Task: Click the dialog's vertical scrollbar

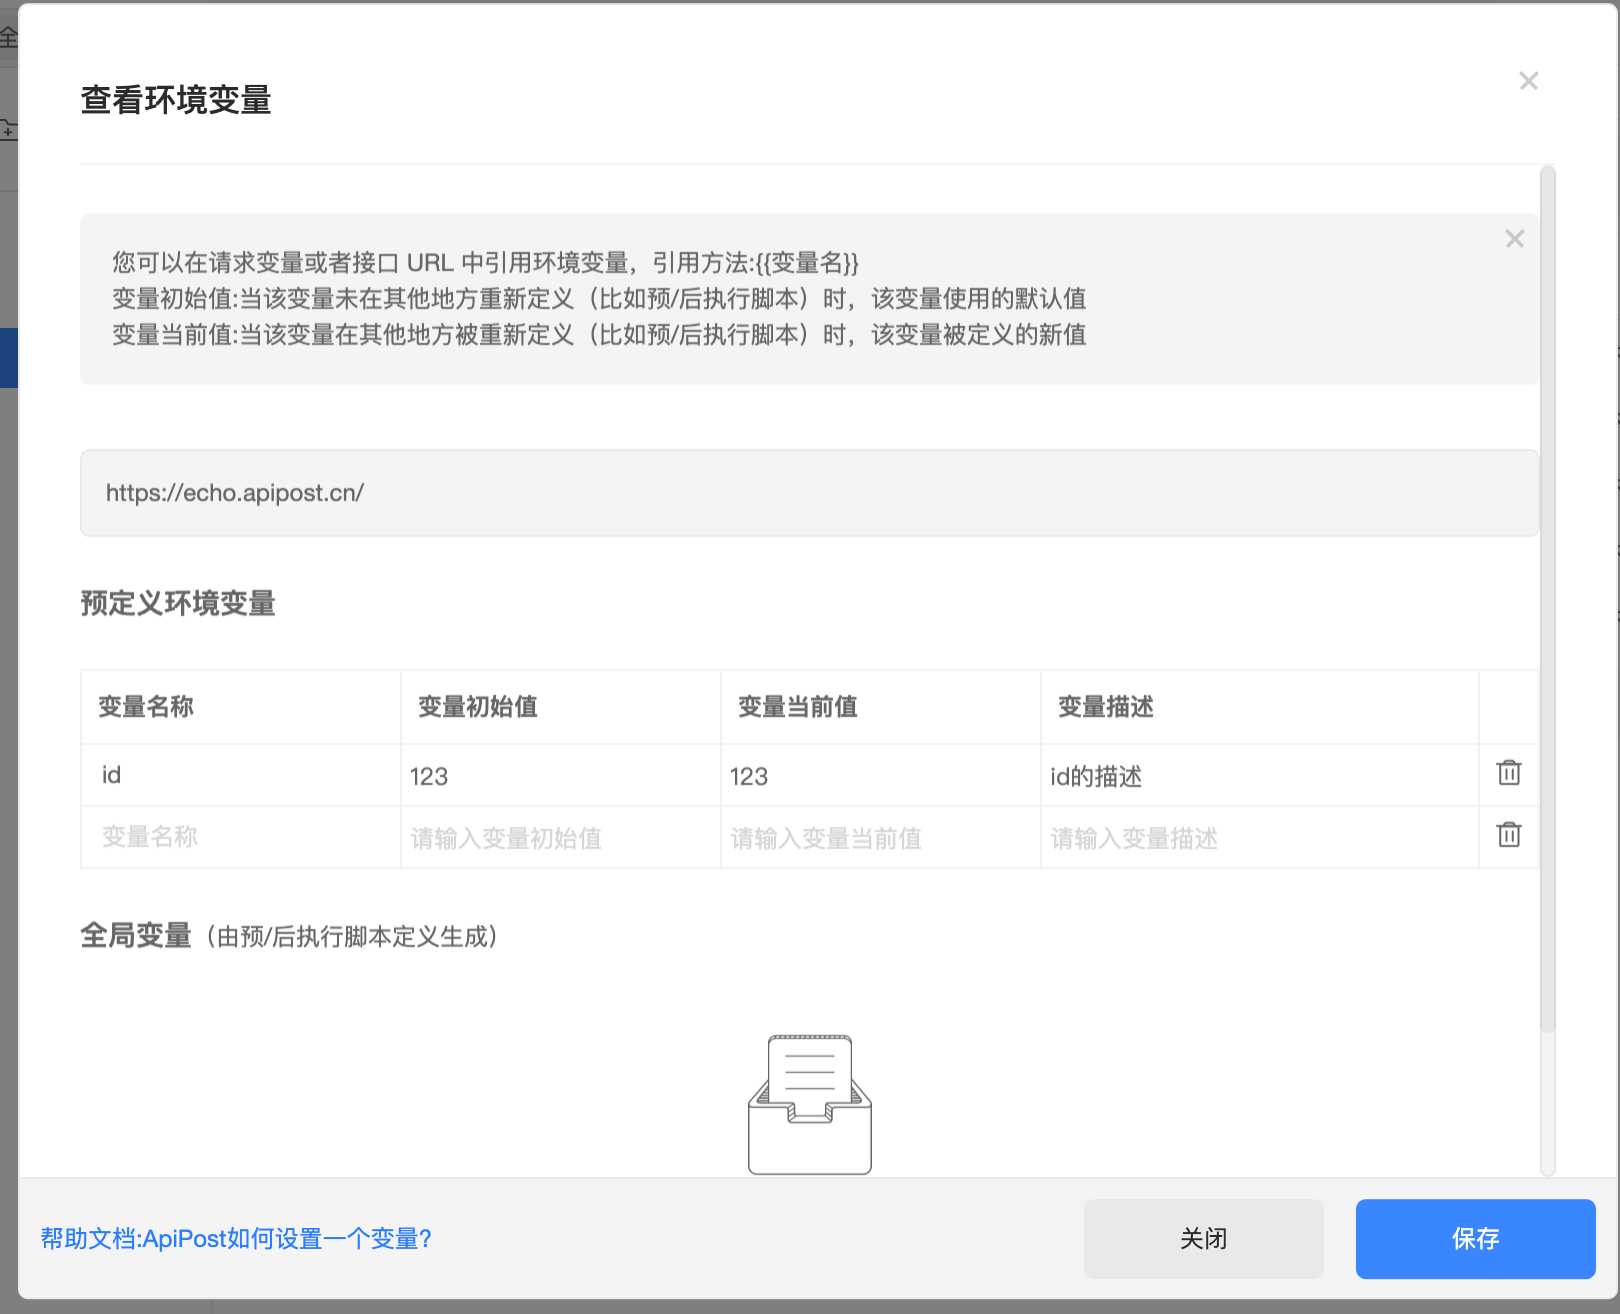Action: pyautogui.click(x=1548, y=600)
